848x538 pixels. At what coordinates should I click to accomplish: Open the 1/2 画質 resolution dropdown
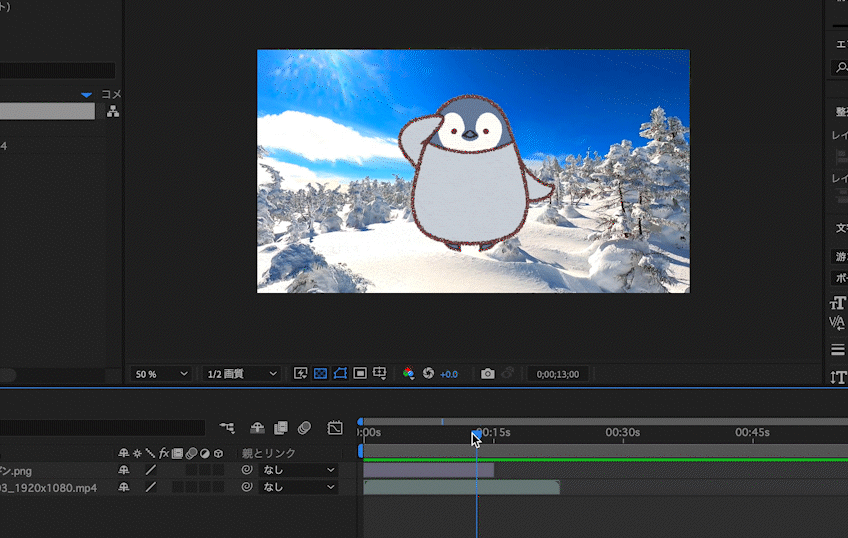coord(242,374)
